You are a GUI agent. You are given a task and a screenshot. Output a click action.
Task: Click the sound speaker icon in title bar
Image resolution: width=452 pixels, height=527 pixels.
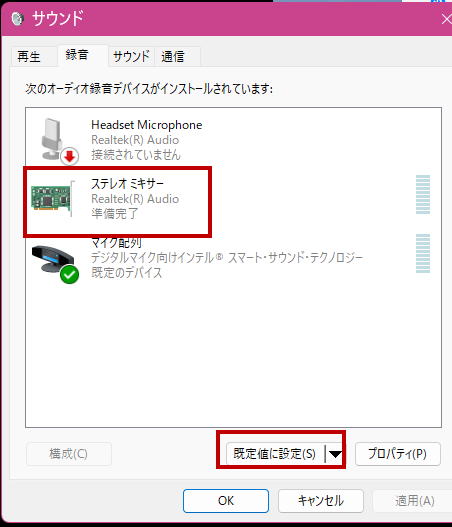17,18
